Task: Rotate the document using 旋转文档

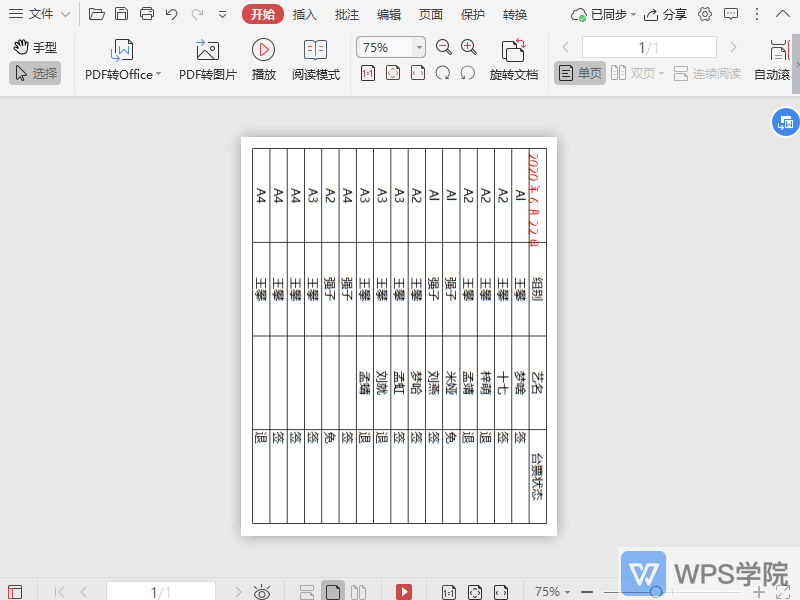Action: tap(514, 60)
